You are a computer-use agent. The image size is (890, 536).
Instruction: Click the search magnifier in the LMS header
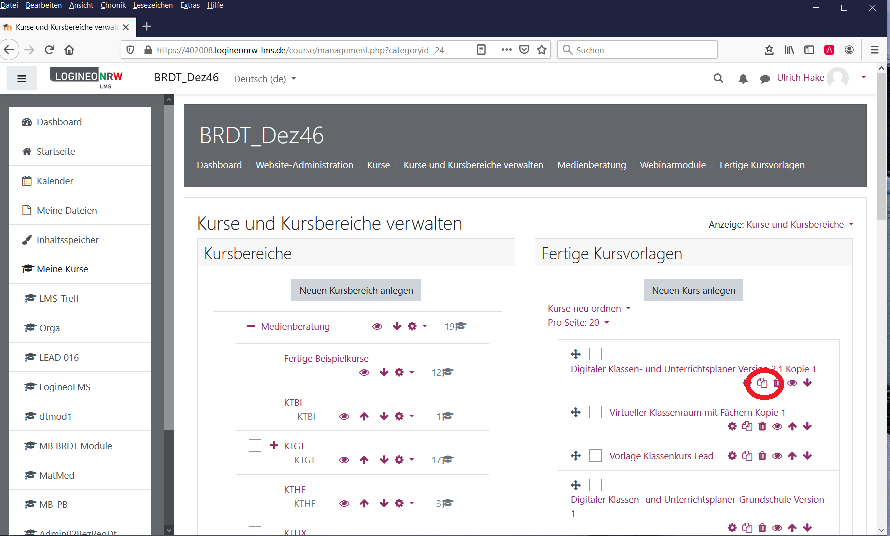[717, 78]
